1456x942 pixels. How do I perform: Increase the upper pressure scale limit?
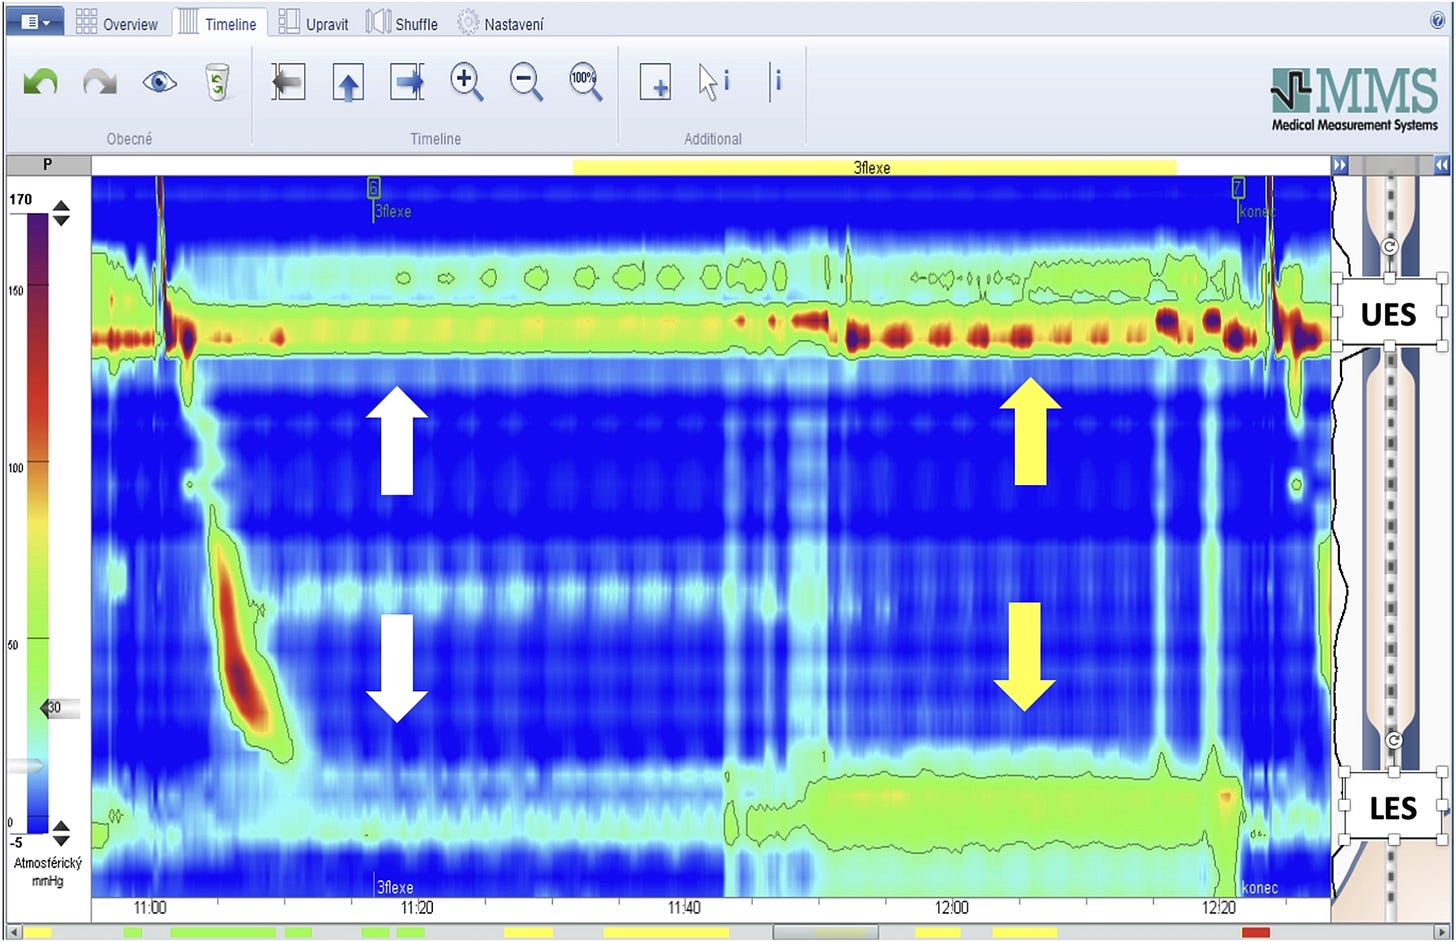pos(61,205)
